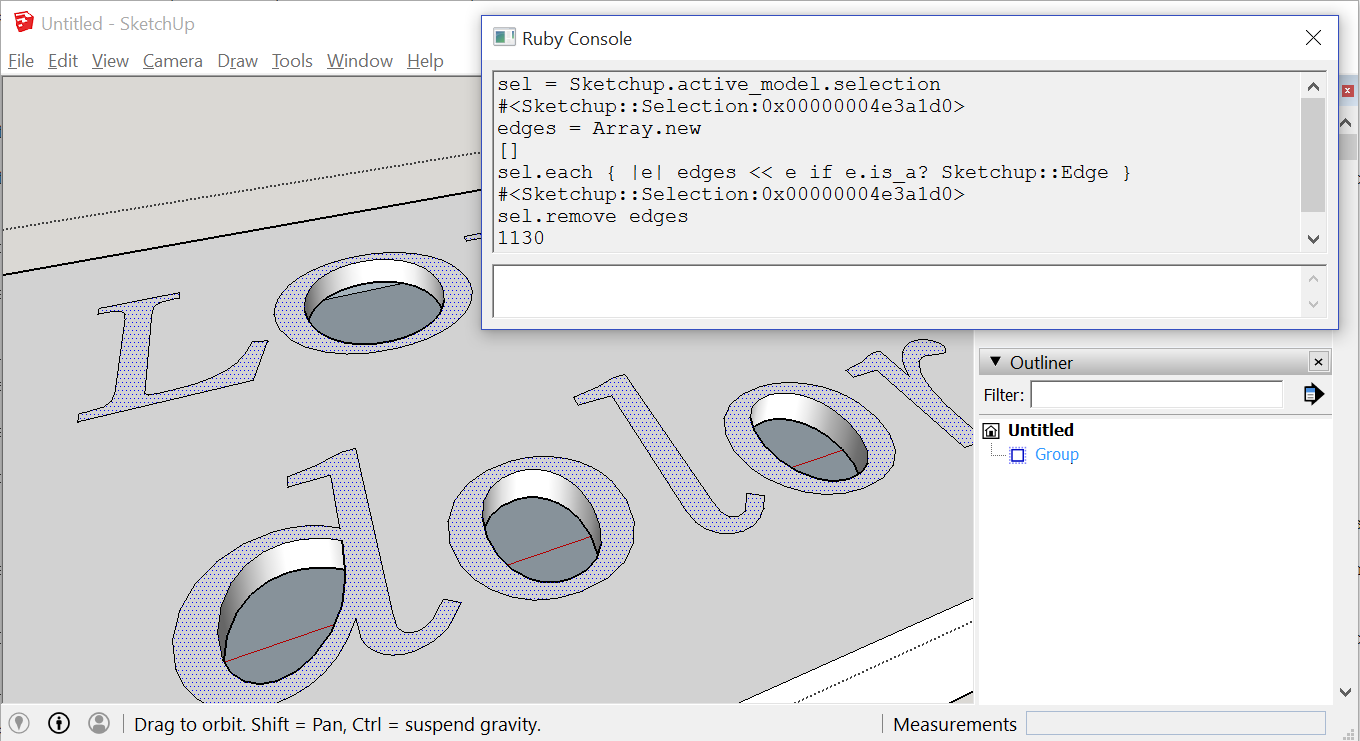This screenshot has width=1360, height=741.
Task: Click the Ruby Console window icon
Action: [504, 38]
